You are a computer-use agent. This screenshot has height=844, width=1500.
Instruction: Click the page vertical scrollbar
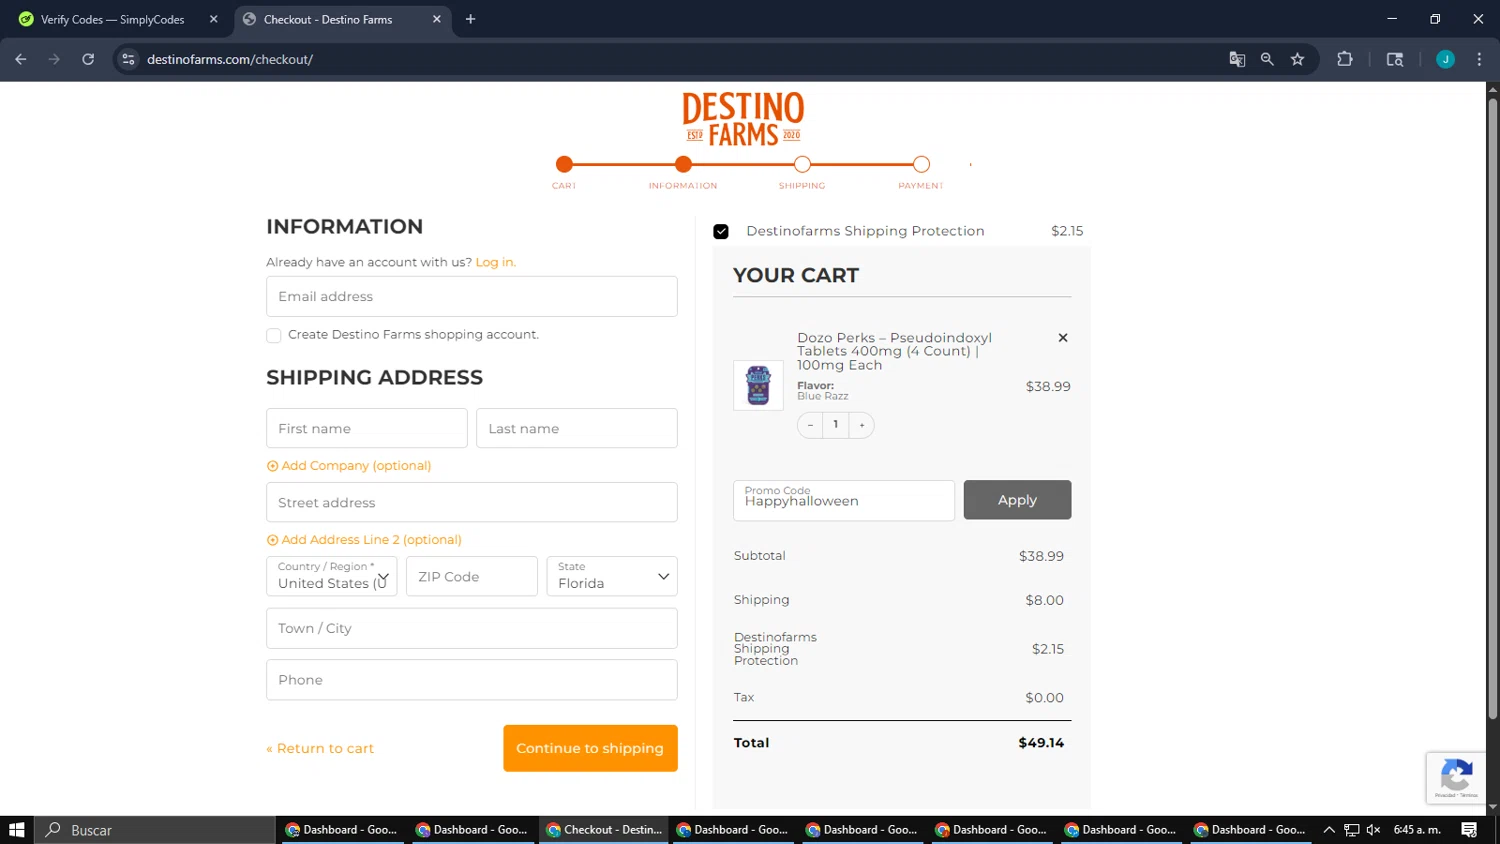[1492, 408]
